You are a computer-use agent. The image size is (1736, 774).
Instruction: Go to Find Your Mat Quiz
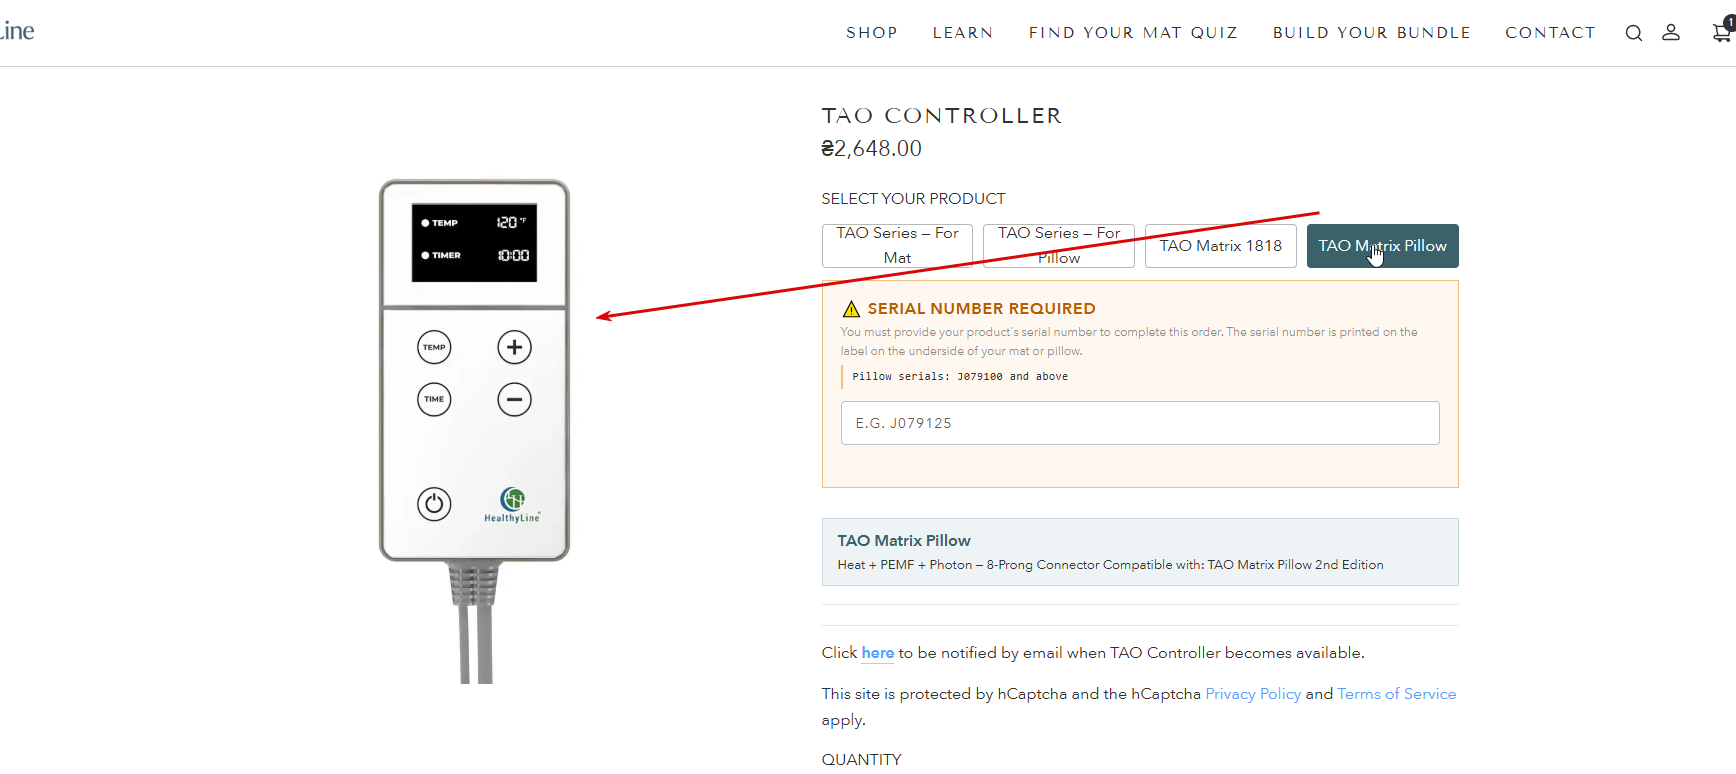coord(1133,33)
